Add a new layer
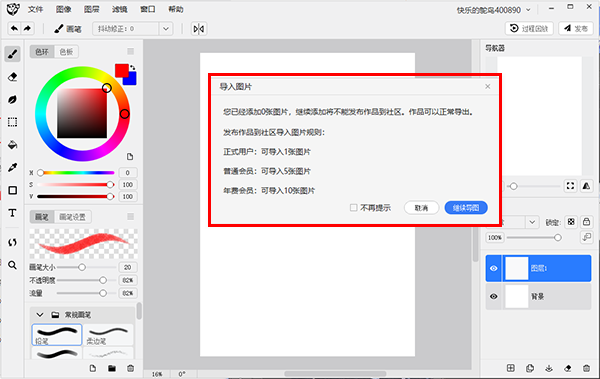The image size is (600, 379). (510, 368)
